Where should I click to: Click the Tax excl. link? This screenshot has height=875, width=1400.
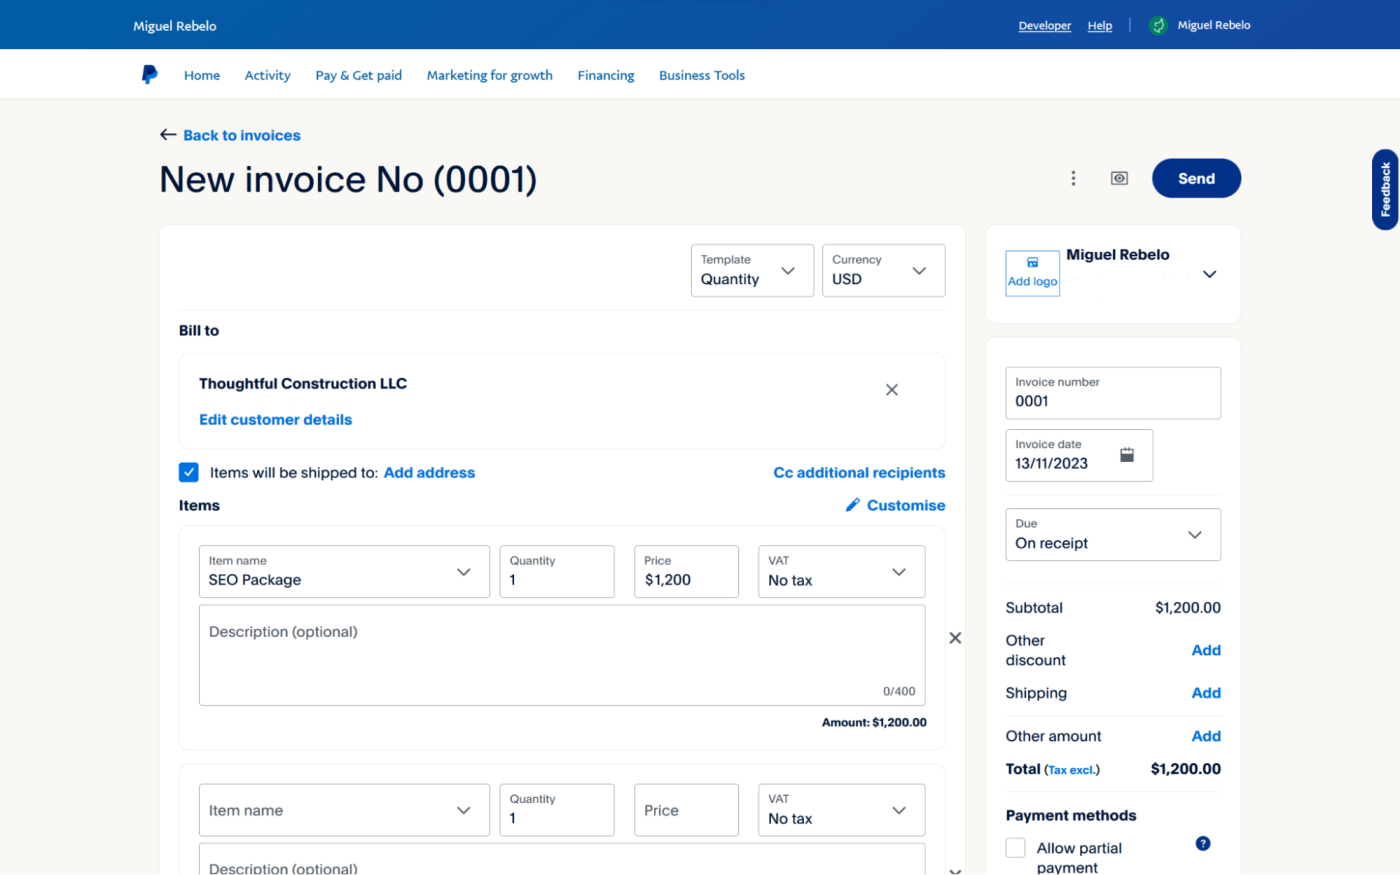click(1072, 770)
